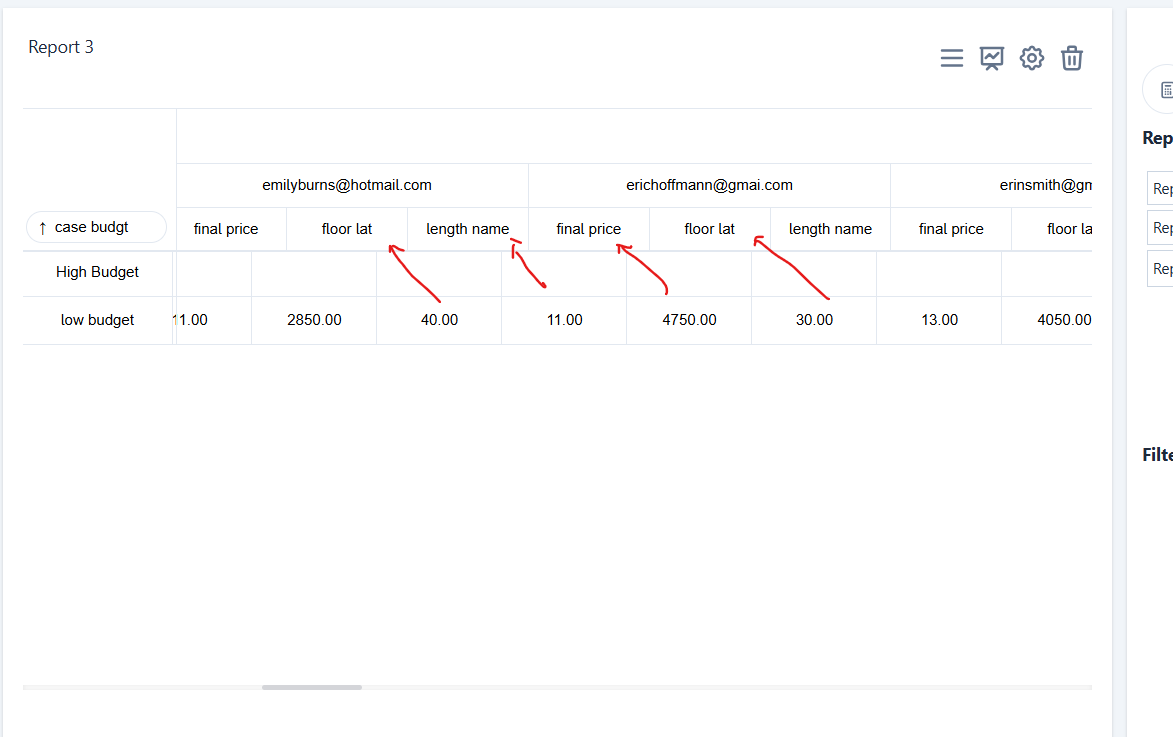Select the High Budget row label
The width and height of the screenshot is (1173, 737).
pos(97,272)
